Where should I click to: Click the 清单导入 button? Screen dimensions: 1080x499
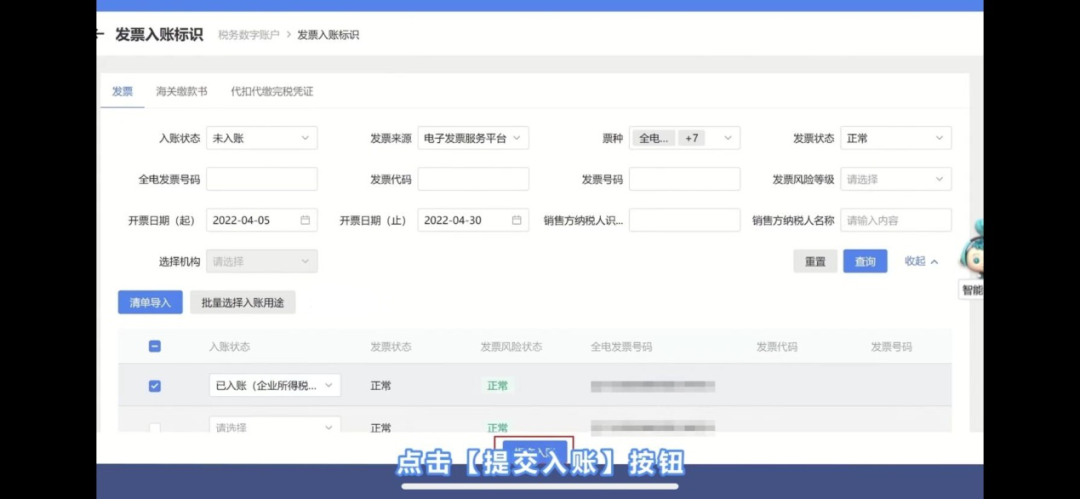tap(150, 302)
